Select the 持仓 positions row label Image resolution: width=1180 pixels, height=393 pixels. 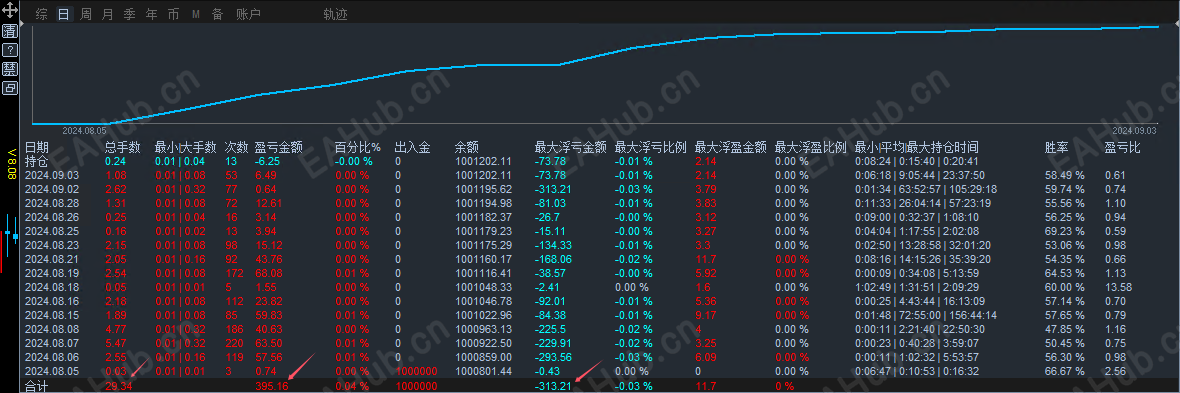[36, 161]
